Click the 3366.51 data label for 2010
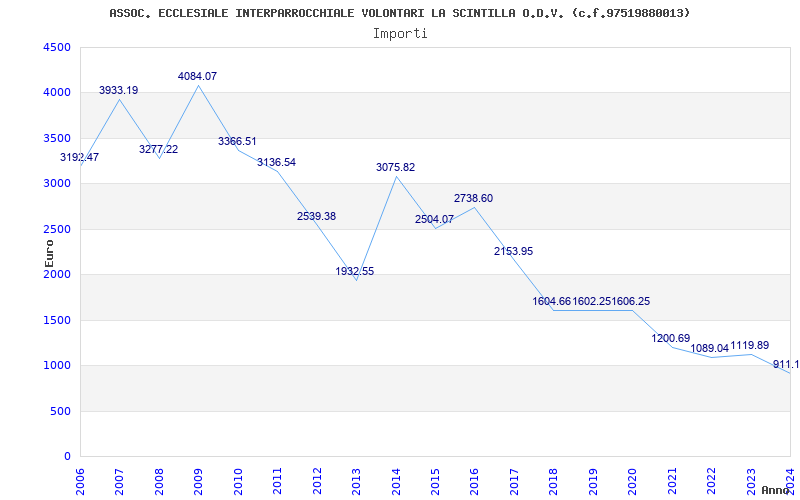The width and height of the screenshot is (800, 500). click(237, 141)
